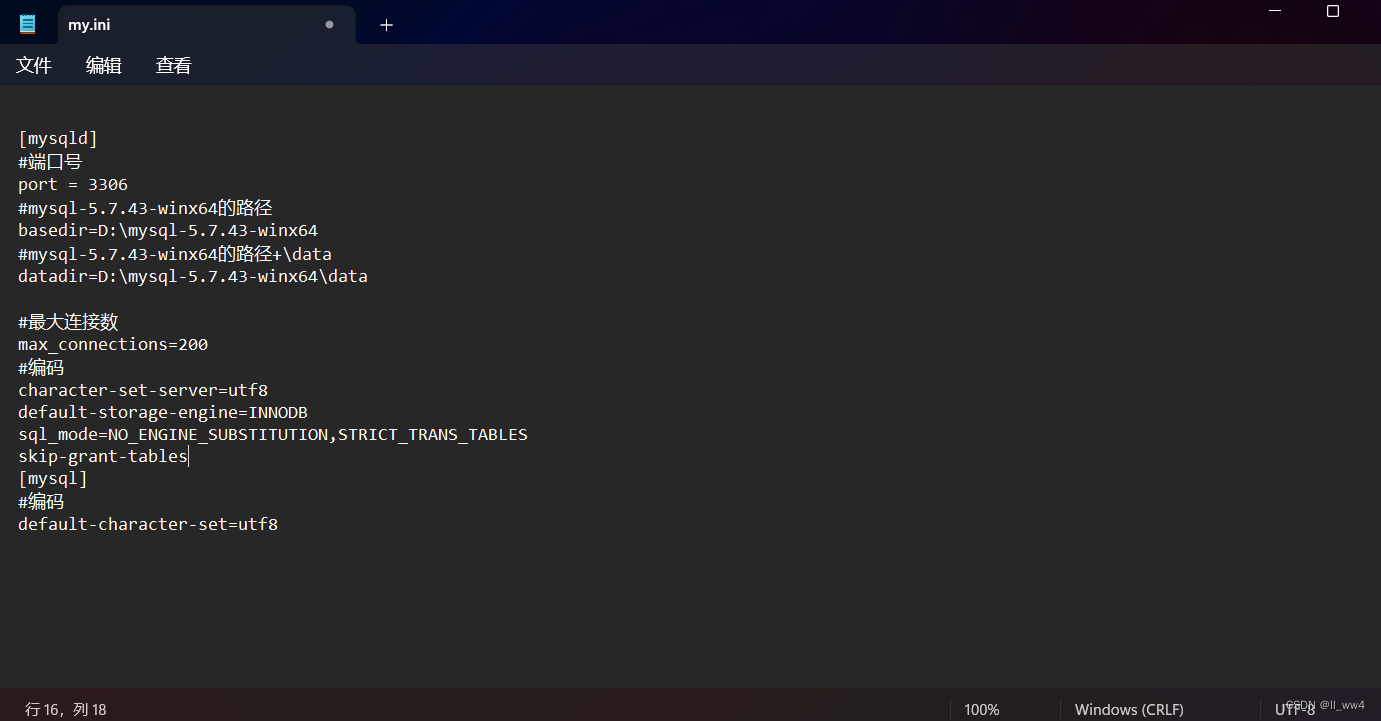
Task: Open the 文件 menu
Action: [x=34, y=65]
